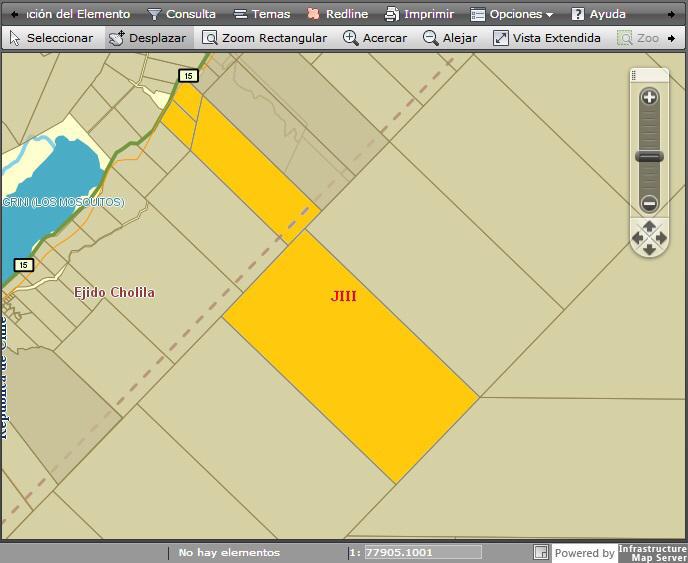Open the Ayuda help menu

[598, 14]
